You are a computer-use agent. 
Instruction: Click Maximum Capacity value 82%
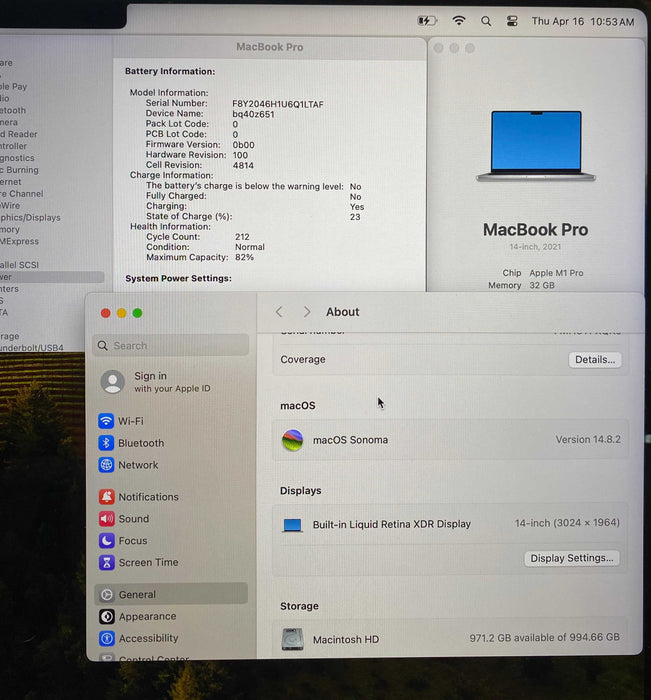(244, 257)
